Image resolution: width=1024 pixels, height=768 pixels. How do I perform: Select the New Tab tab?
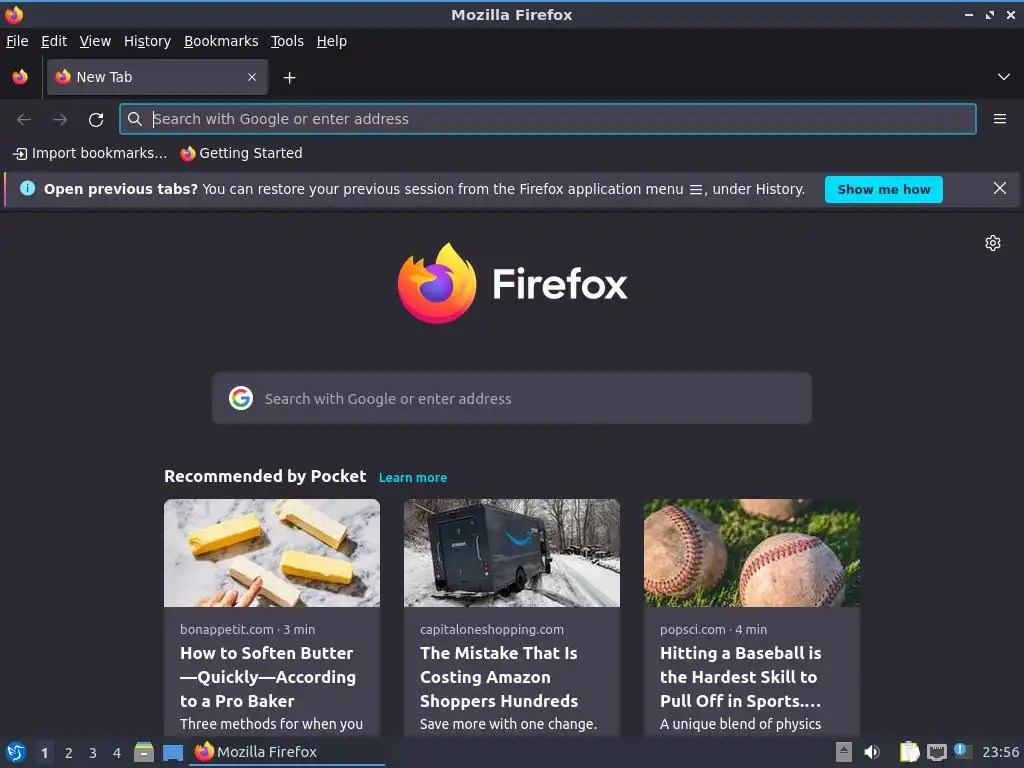tap(157, 77)
